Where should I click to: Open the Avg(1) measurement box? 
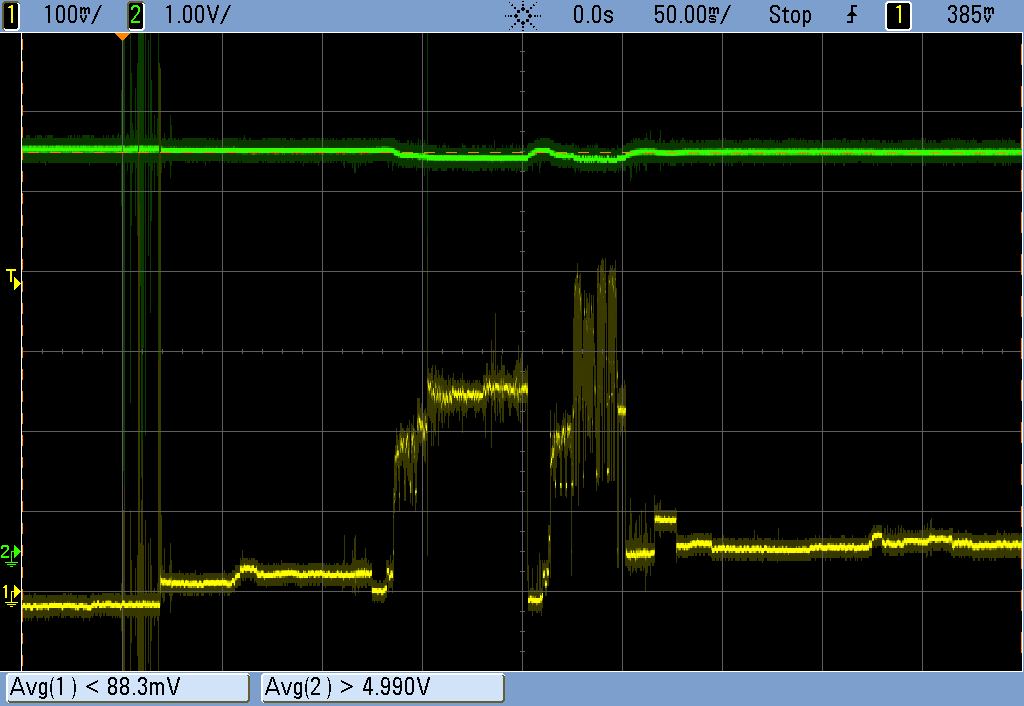tap(127, 688)
